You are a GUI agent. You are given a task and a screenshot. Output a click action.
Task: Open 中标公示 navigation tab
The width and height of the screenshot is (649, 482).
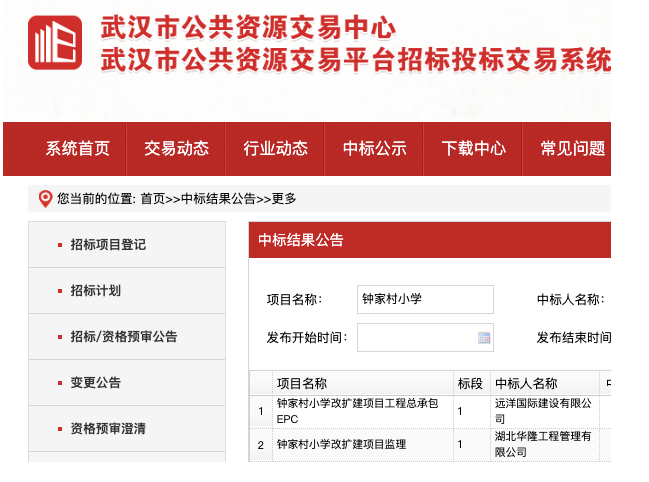pyautogui.click(x=375, y=149)
